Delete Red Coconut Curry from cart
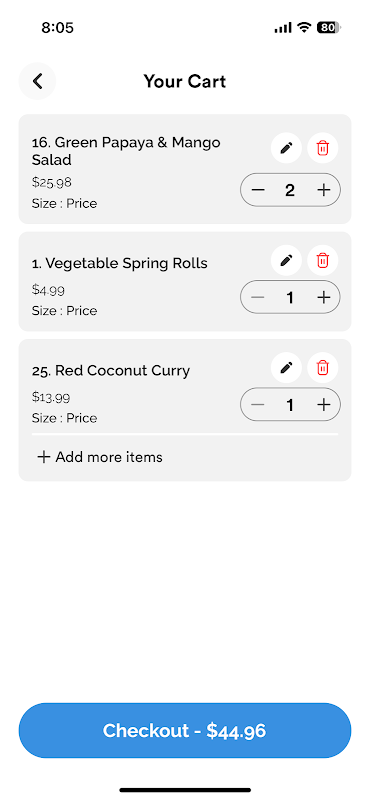The height and width of the screenshot is (800, 370). [x=323, y=368]
